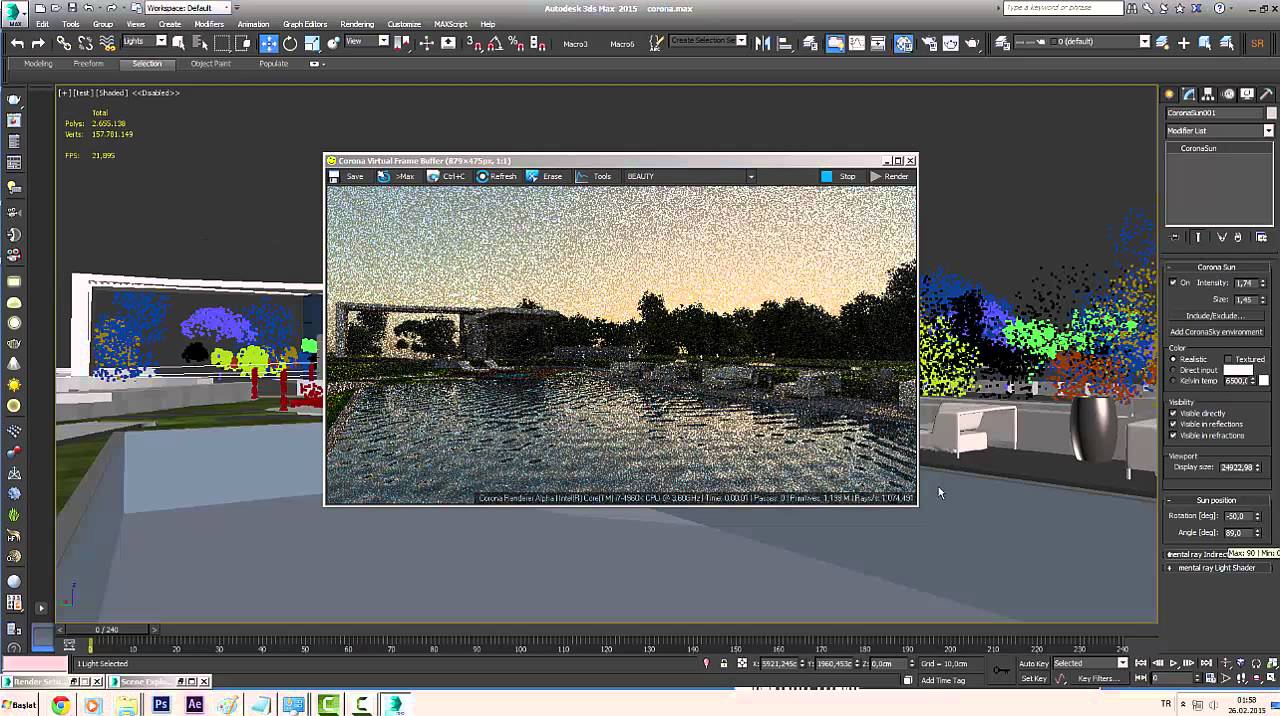
Task: Select the Unlink Selection tool
Action: pyautogui.click(x=85, y=43)
